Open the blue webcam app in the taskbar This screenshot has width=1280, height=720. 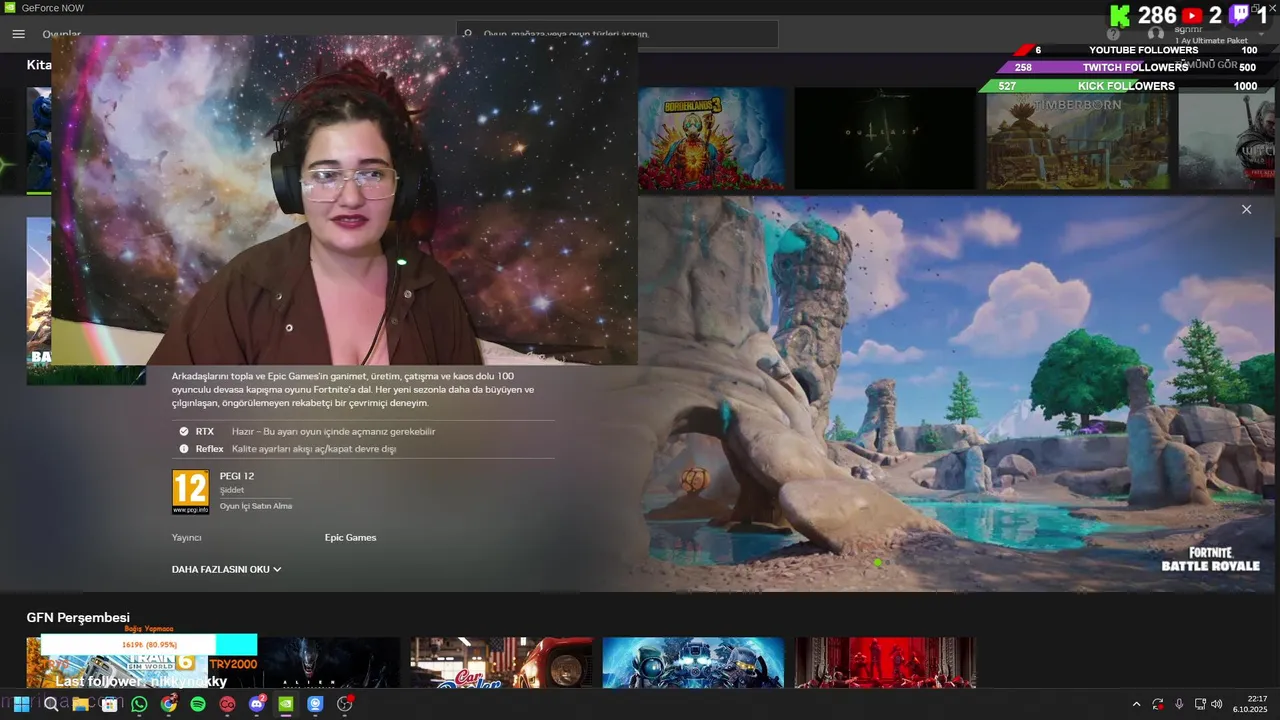coord(316,704)
